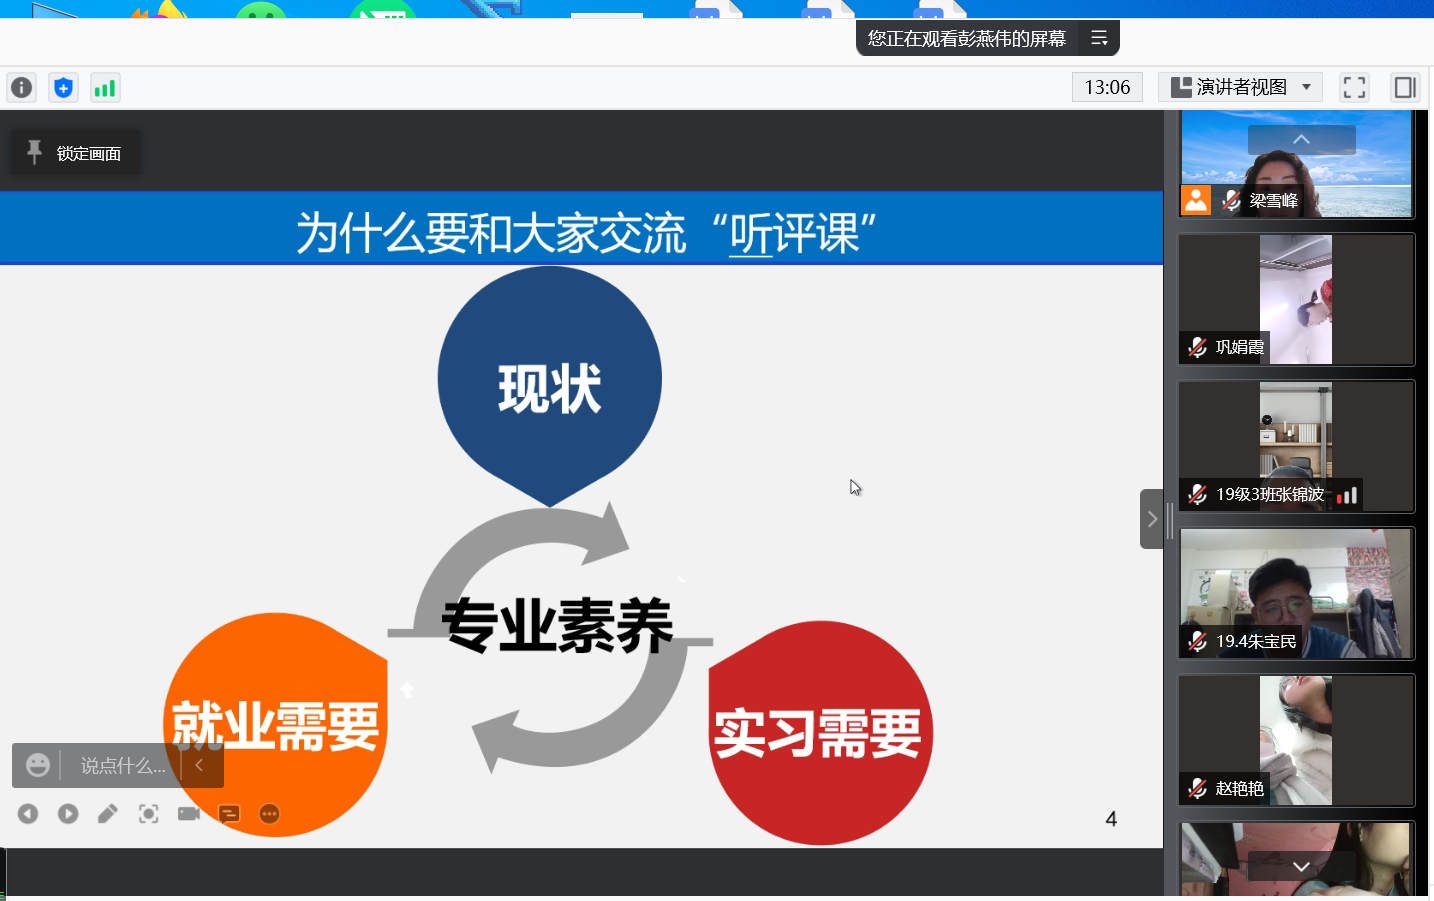Open the meeting info icon

(x=21, y=88)
